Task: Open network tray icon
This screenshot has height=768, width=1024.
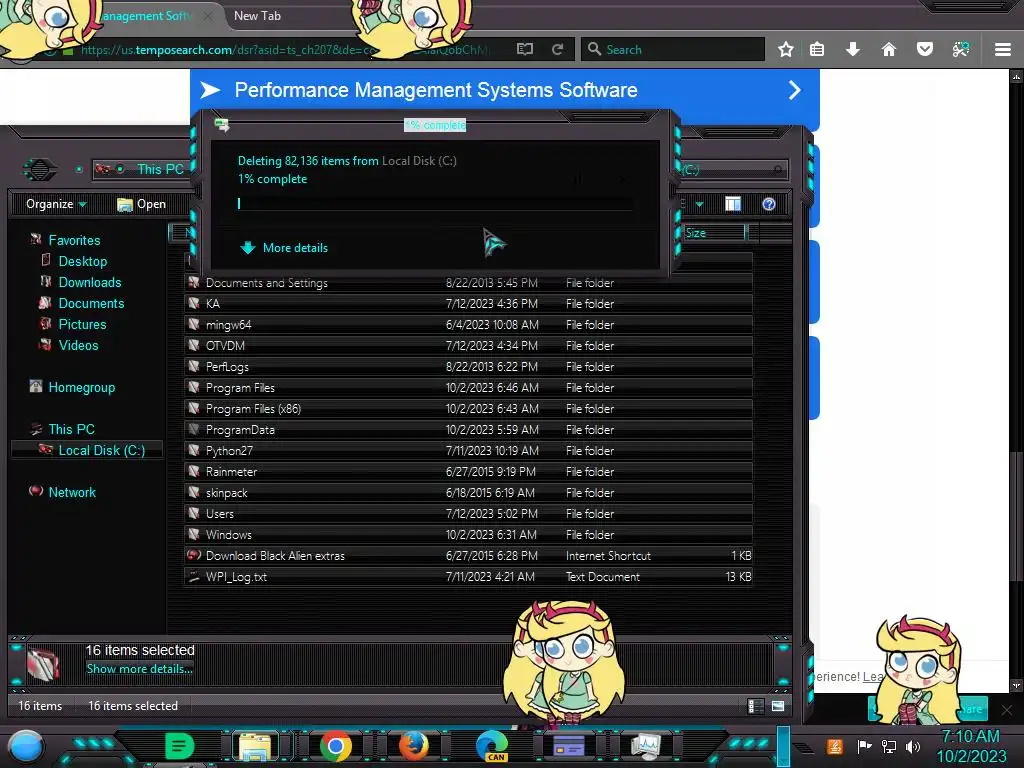Action: (889, 746)
